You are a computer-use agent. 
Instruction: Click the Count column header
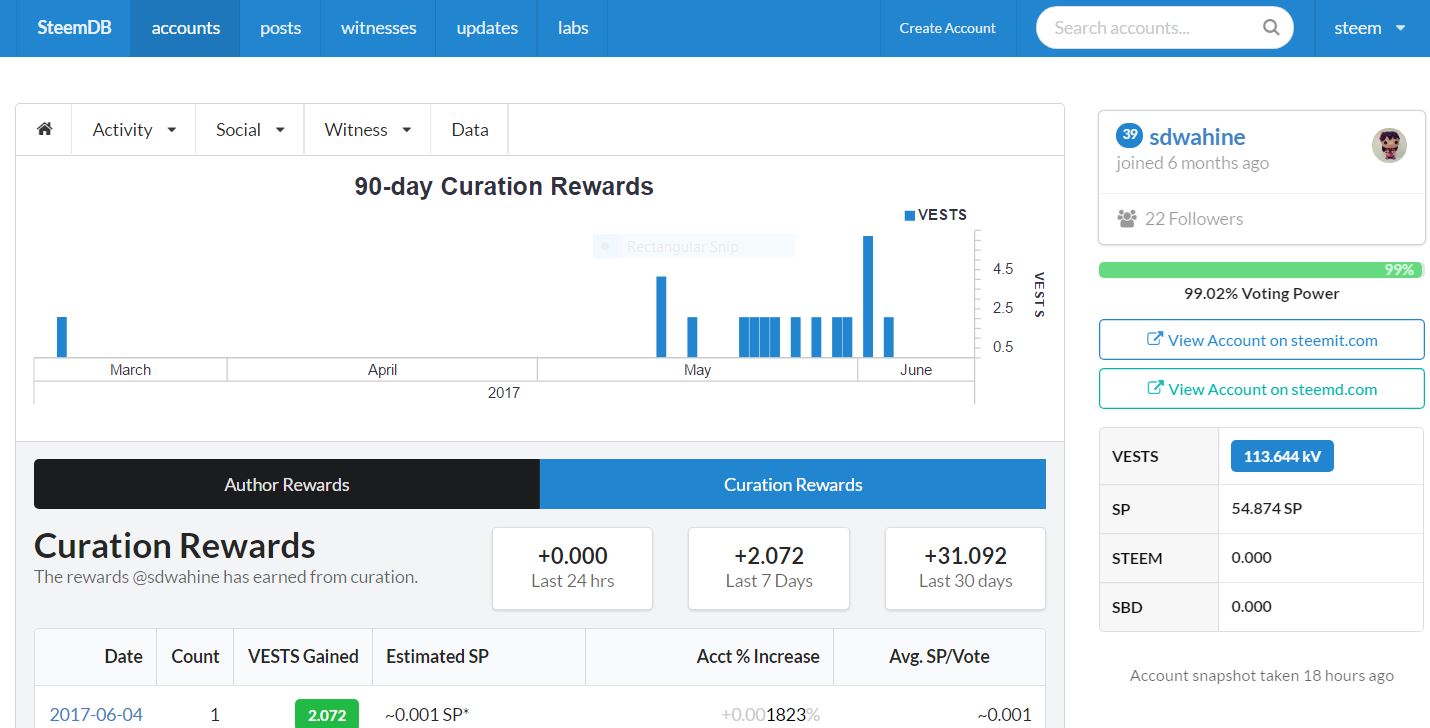(195, 657)
